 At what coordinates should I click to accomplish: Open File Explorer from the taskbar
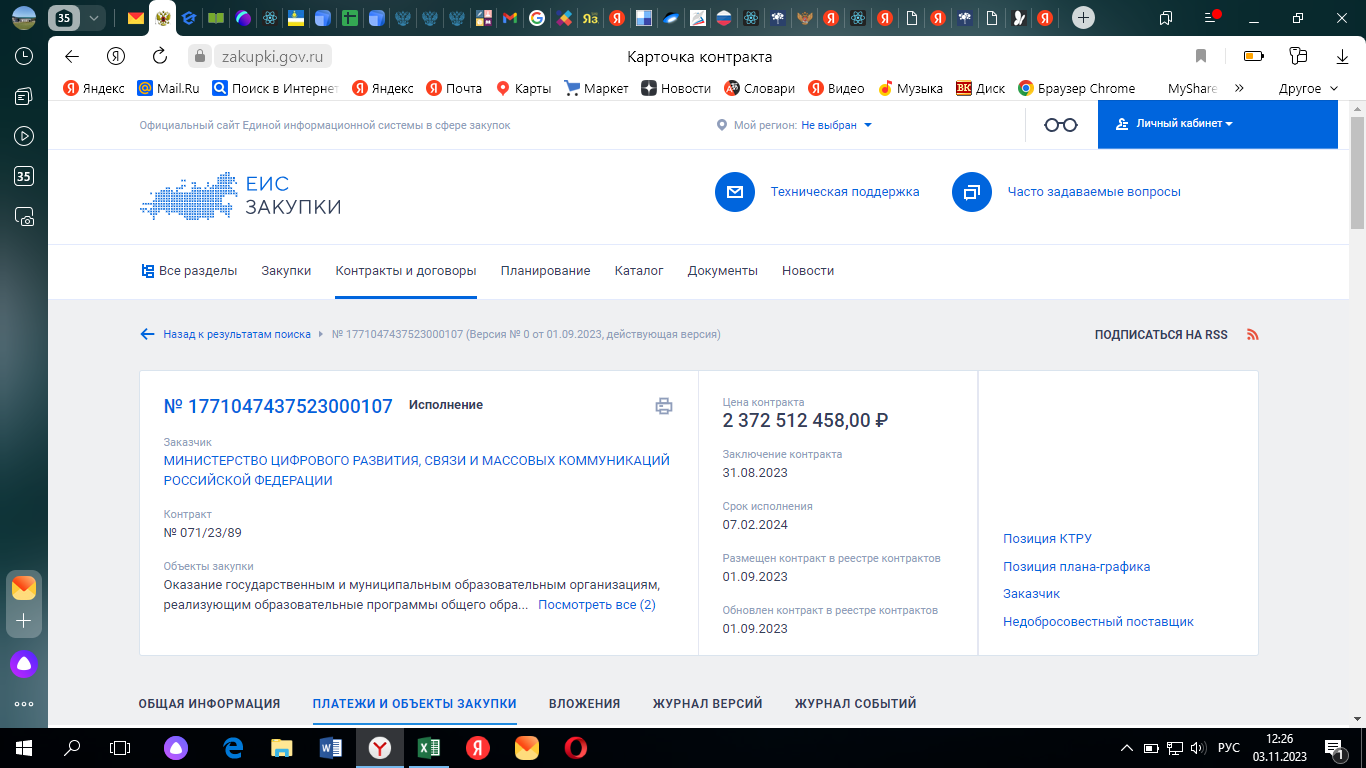tap(282, 747)
